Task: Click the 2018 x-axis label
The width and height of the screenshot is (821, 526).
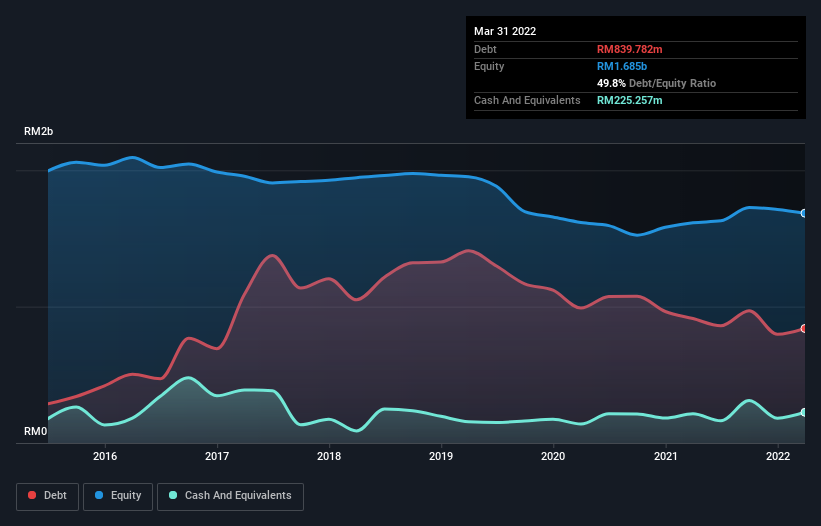Action: [329, 456]
